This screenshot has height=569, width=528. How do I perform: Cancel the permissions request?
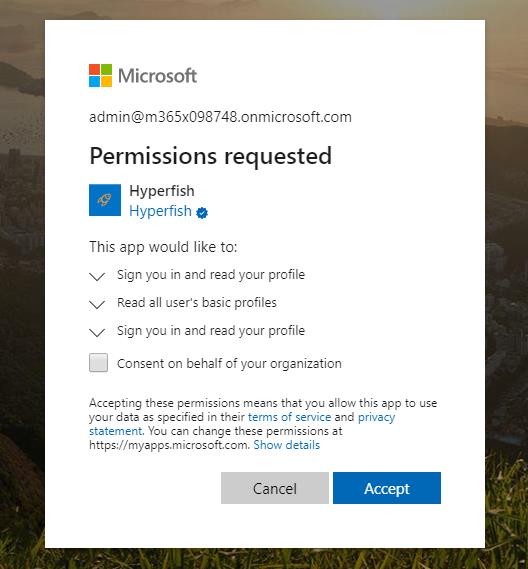pyautogui.click(x=275, y=488)
